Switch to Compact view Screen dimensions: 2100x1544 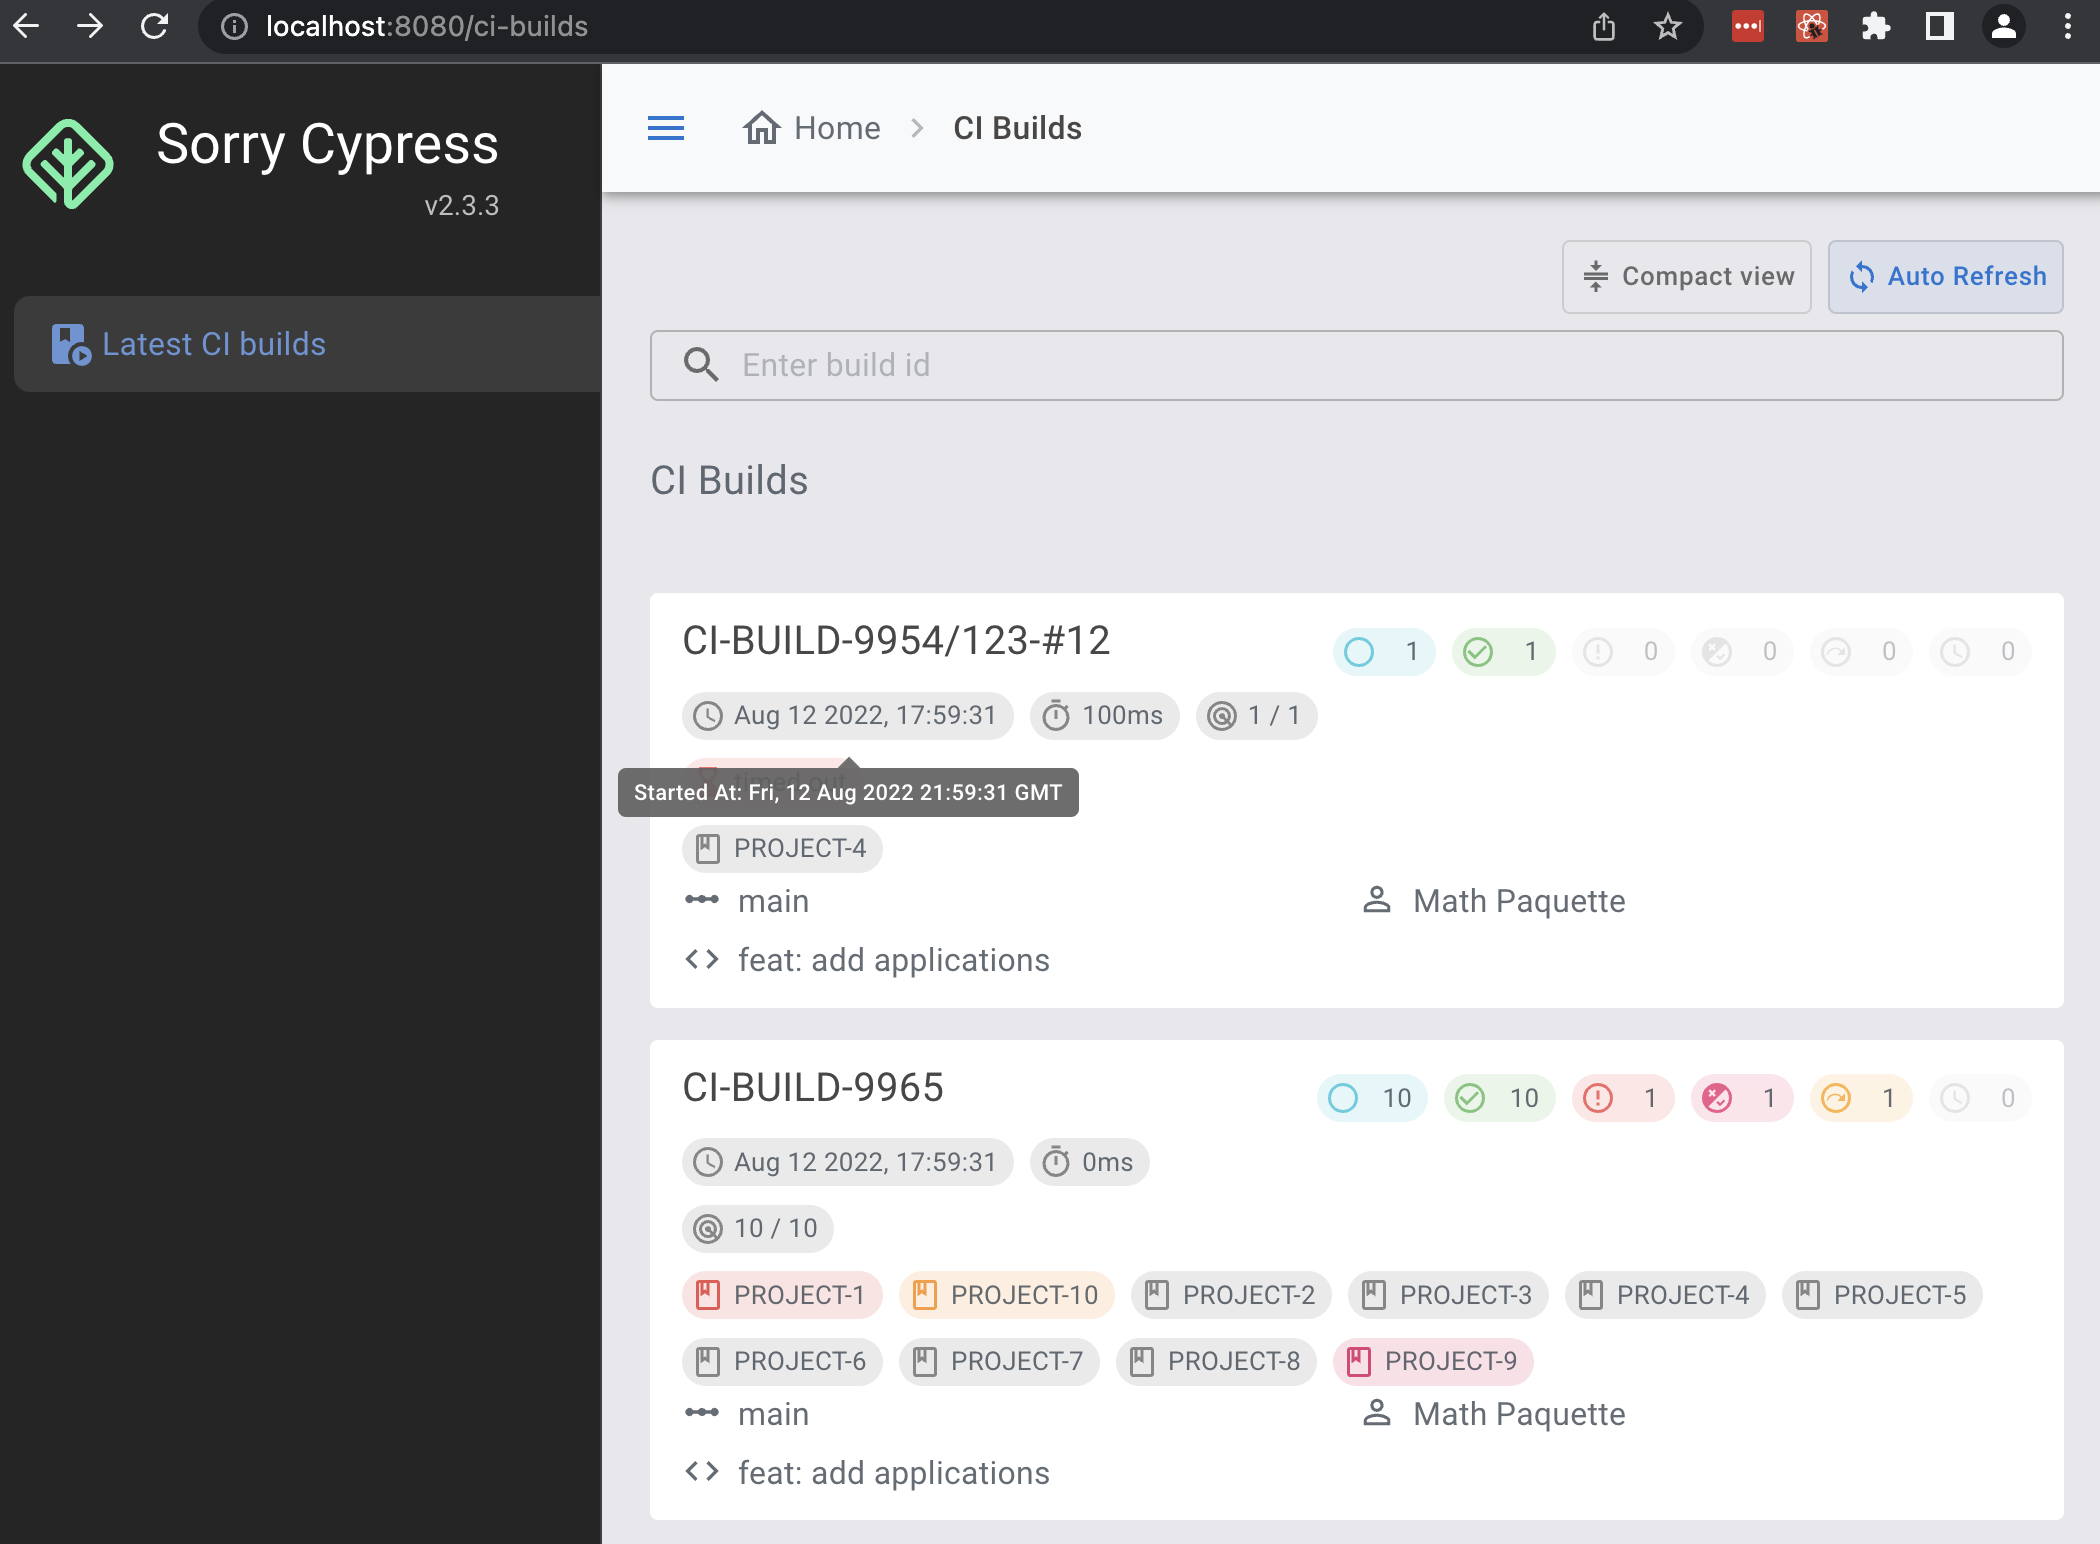(x=1686, y=276)
